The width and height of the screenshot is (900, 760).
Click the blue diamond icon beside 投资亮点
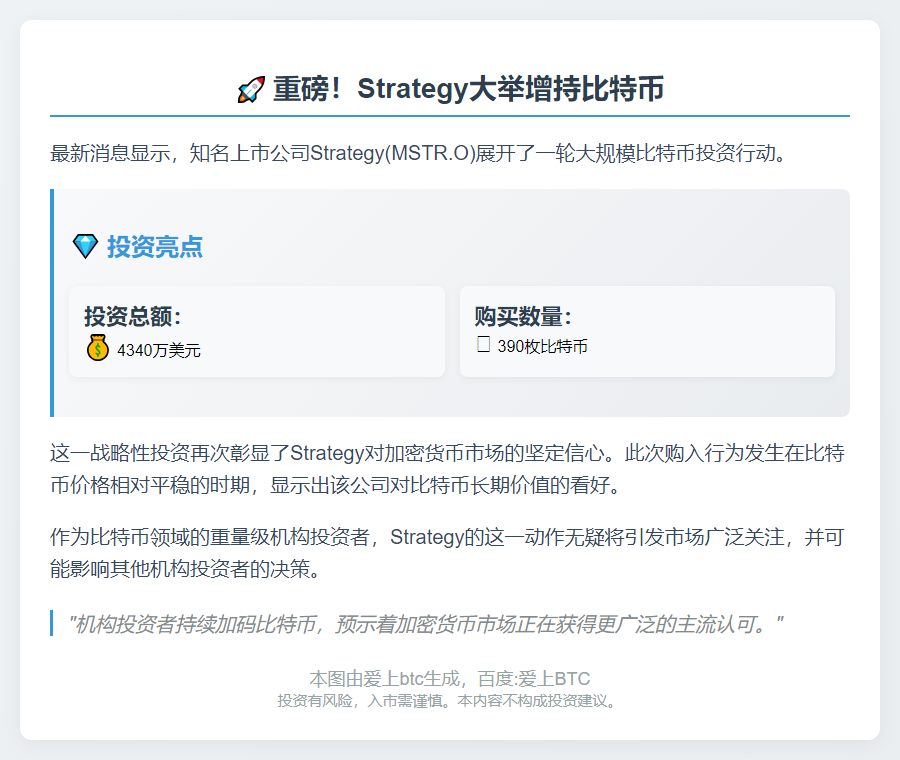pos(86,246)
